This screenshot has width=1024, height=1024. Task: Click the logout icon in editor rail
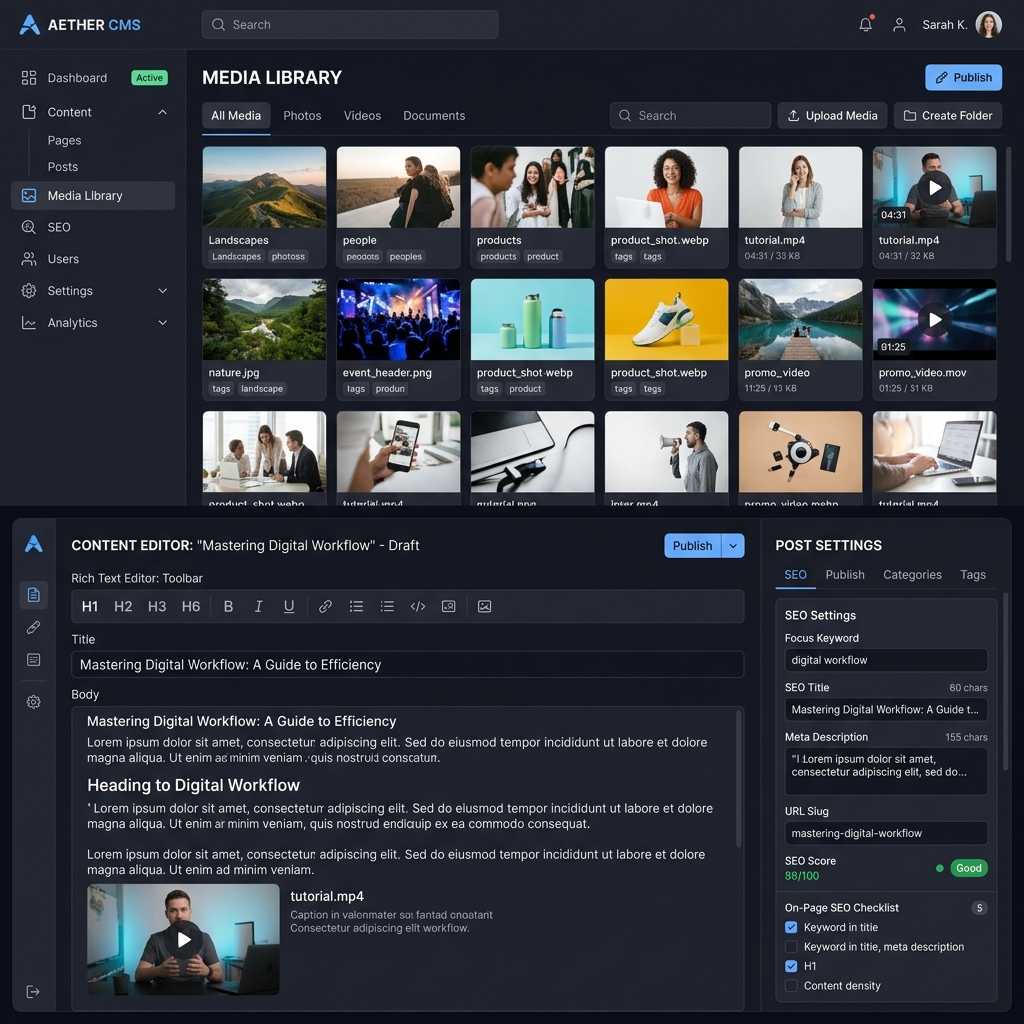[33, 992]
